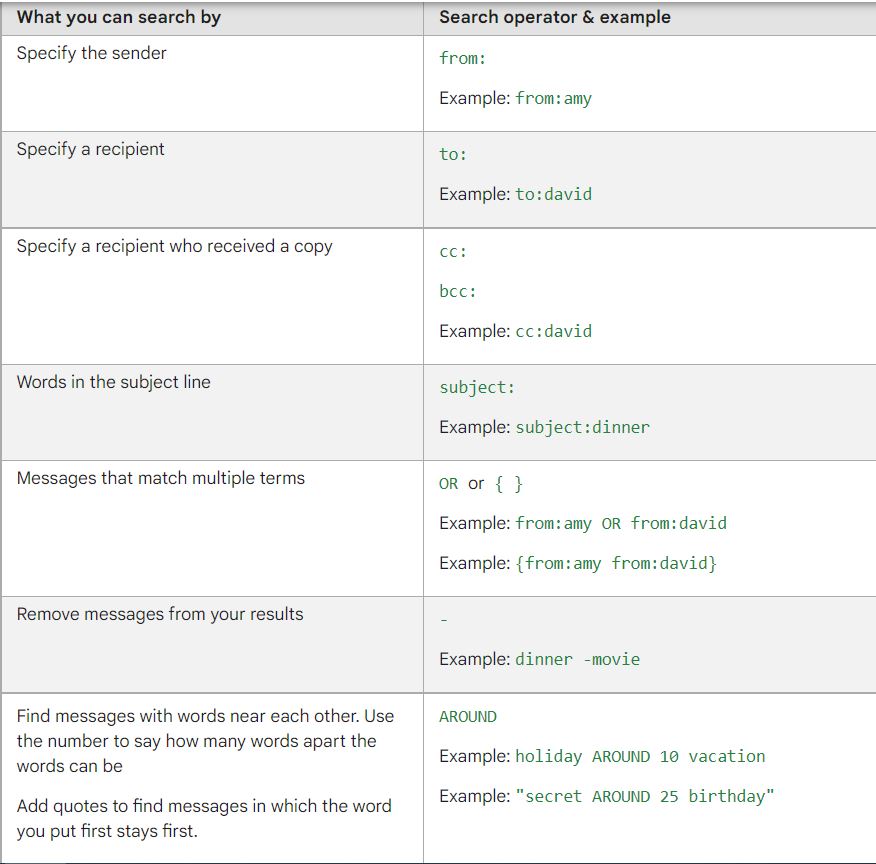
Task: Click "Remove messages from your results" text
Action: pos(160,614)
